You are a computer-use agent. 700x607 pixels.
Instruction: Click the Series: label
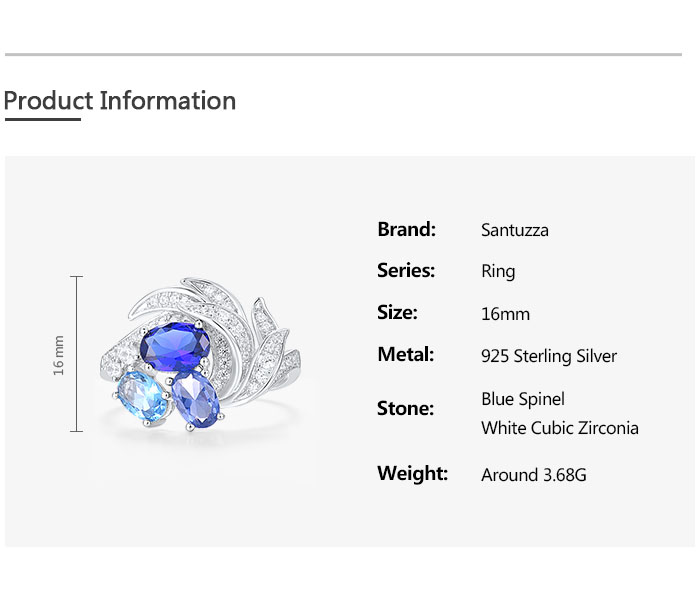pyautogui.click(x=405, y=270)
